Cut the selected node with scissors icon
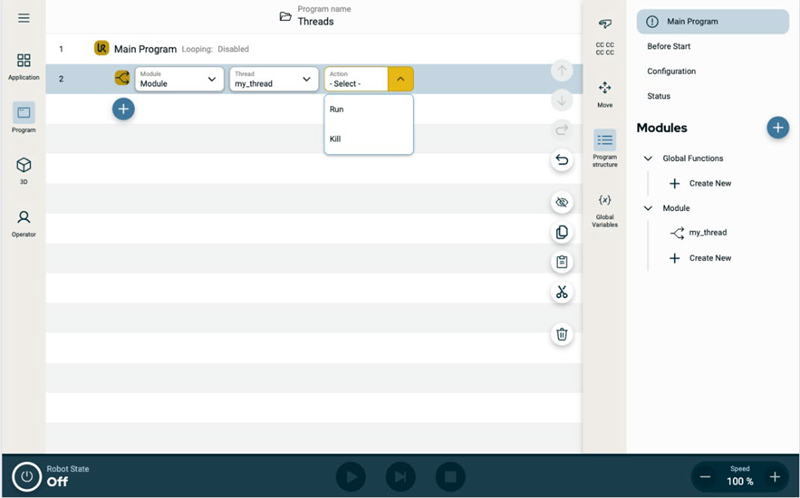 click(562, 292)
